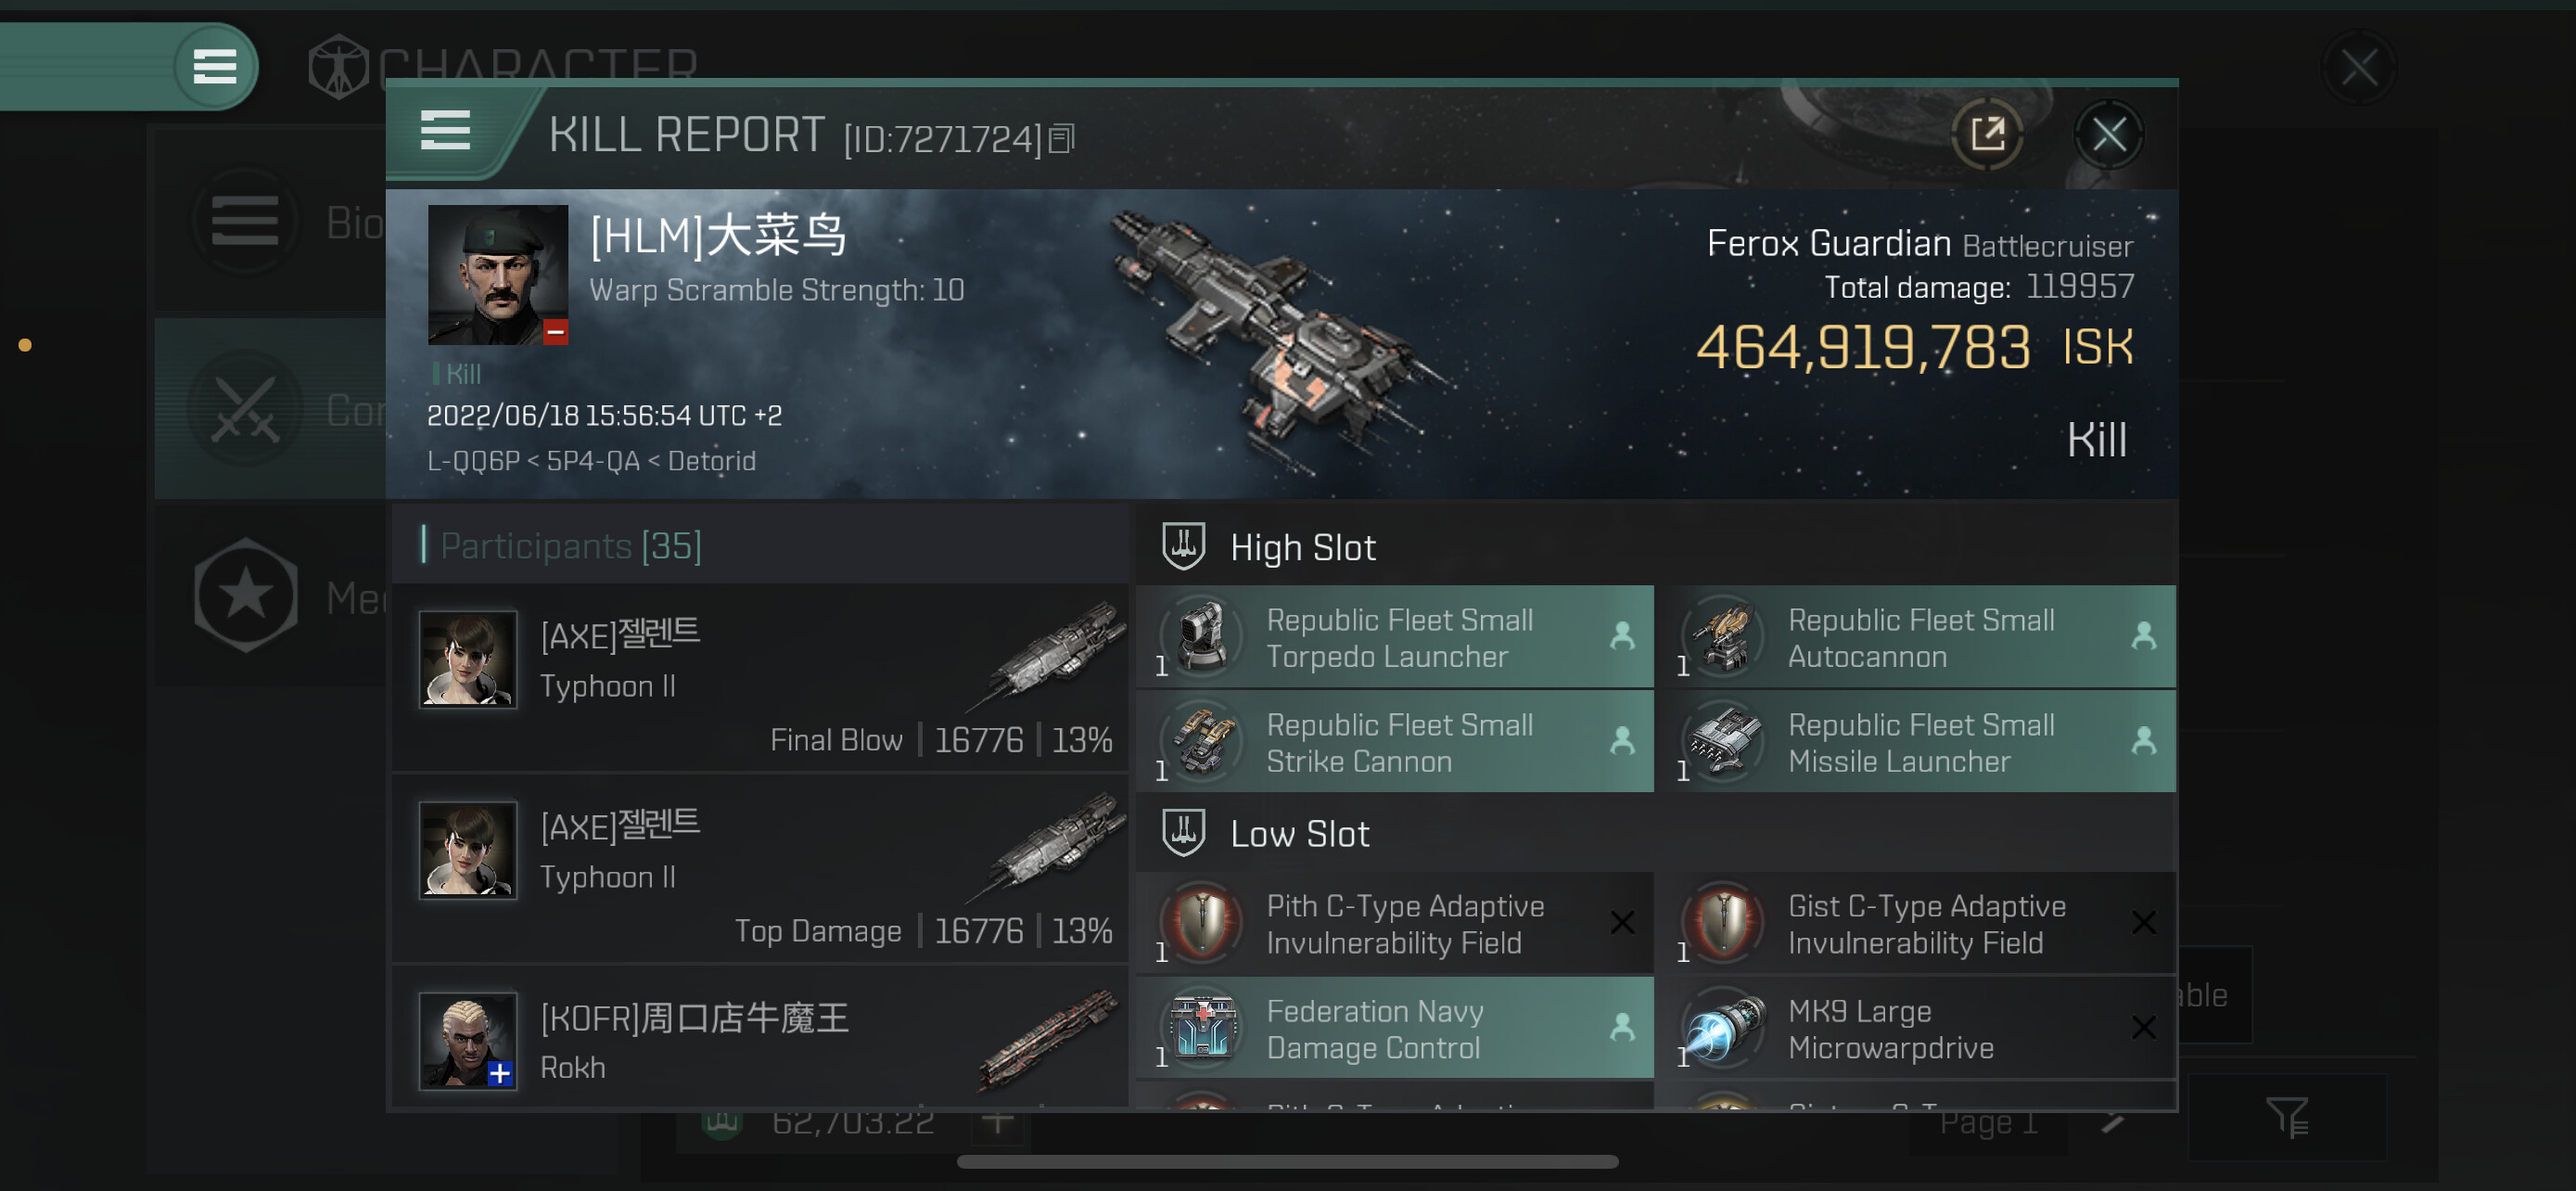Open the location link L-QQ6P

point(473,460)
